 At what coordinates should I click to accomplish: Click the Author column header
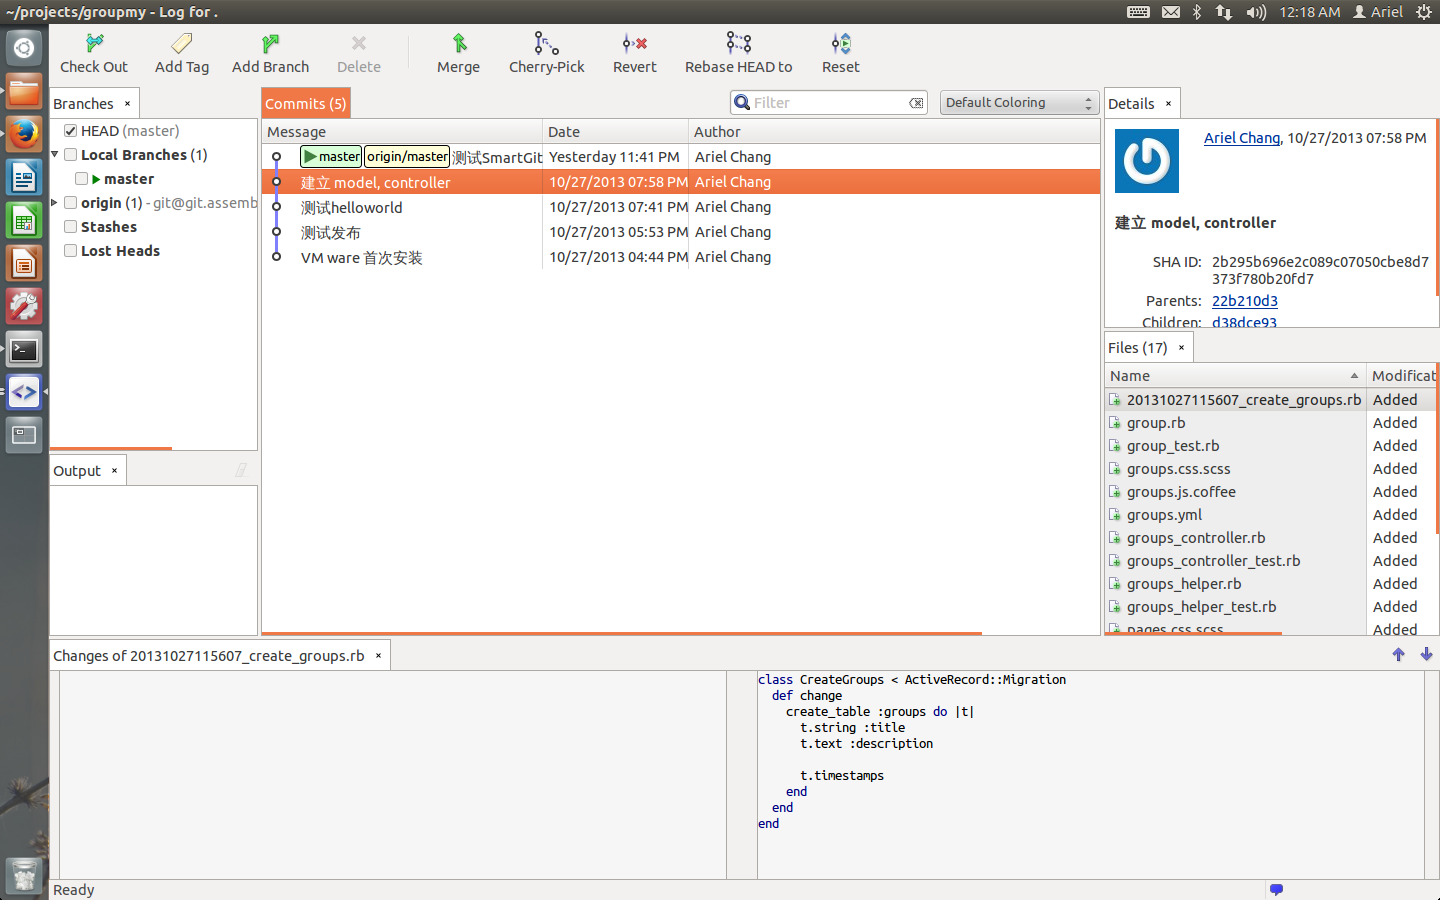pyautogui.click(x=894, y=132)
